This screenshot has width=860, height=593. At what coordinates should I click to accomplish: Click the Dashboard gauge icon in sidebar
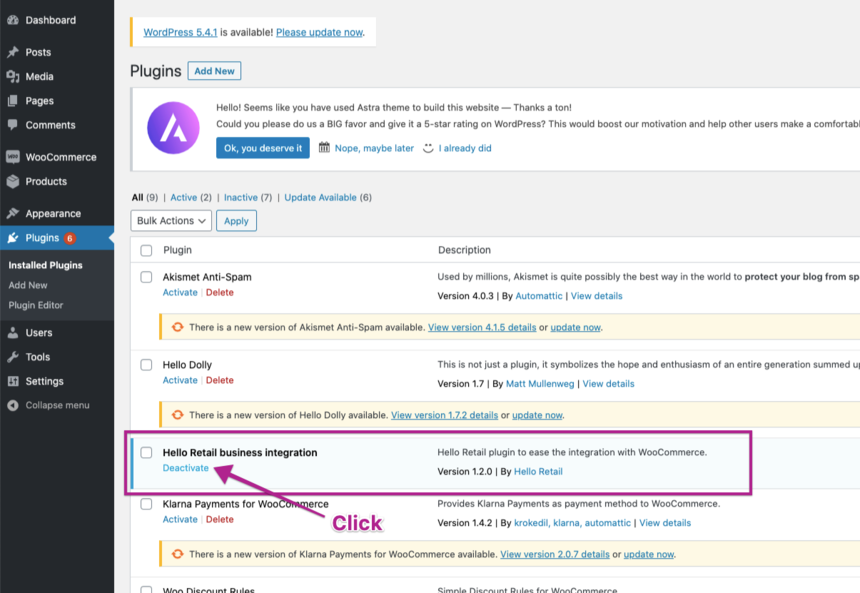click(x=13, y=20)
